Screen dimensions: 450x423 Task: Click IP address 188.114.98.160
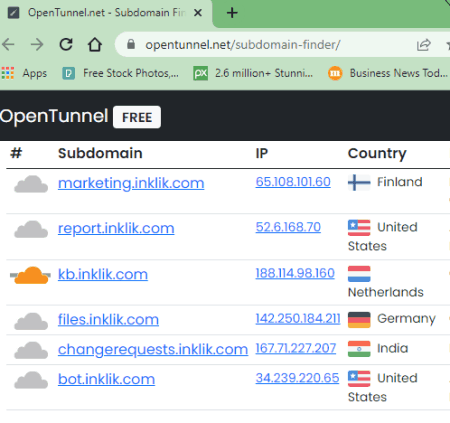(295, 273)
